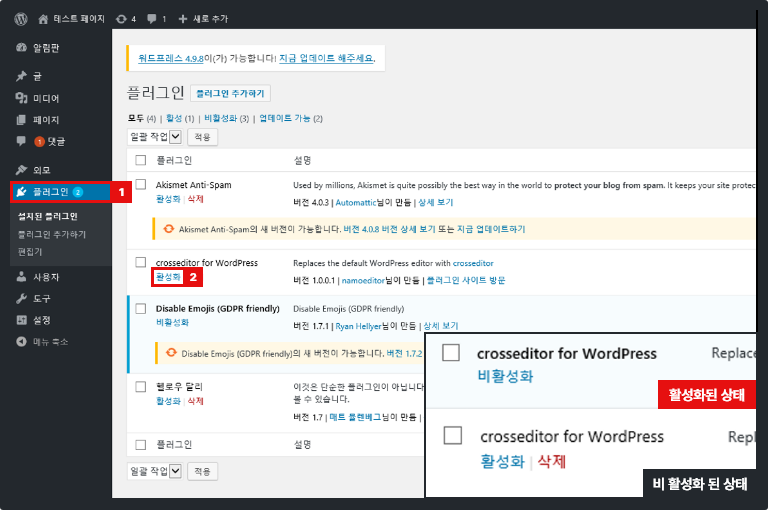Open the 댓글 comments sidebar icon
This screenshot has height=510, width=768.
(21, 141)
